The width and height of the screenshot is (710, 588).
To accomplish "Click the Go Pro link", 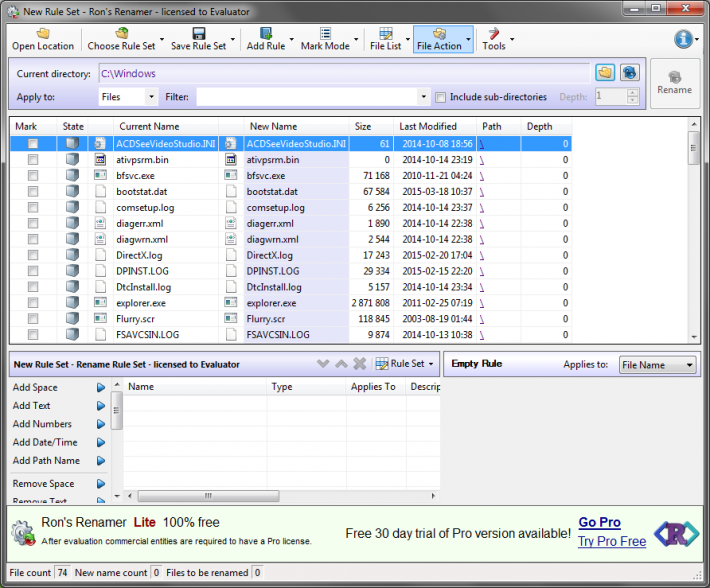I will coord(600,522).
